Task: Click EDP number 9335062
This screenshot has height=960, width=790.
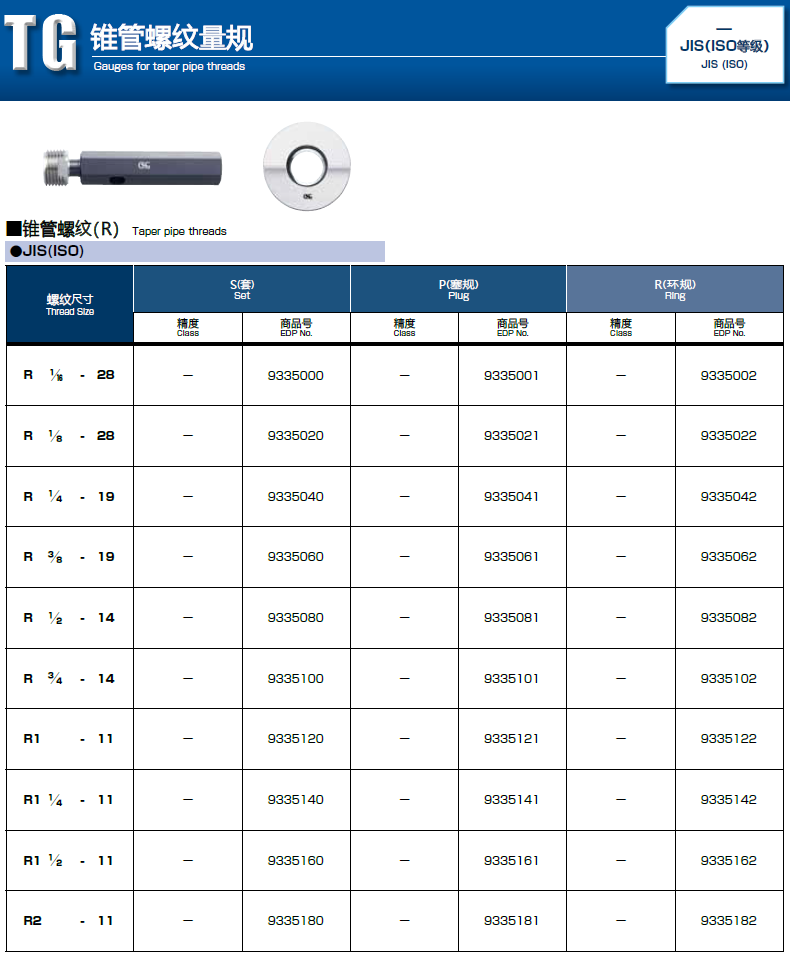Action: click(x=729, y=557)
